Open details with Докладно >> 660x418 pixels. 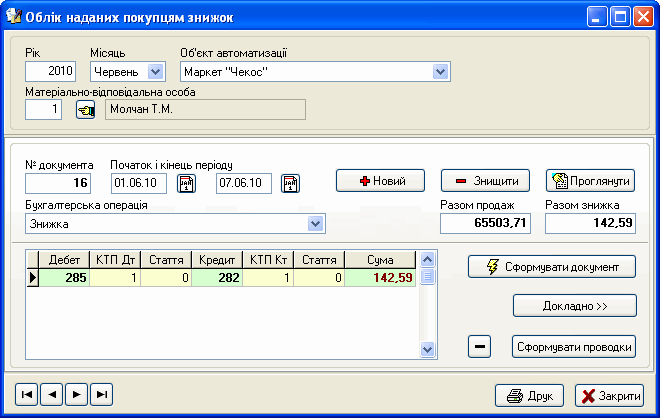pos(575,306)
